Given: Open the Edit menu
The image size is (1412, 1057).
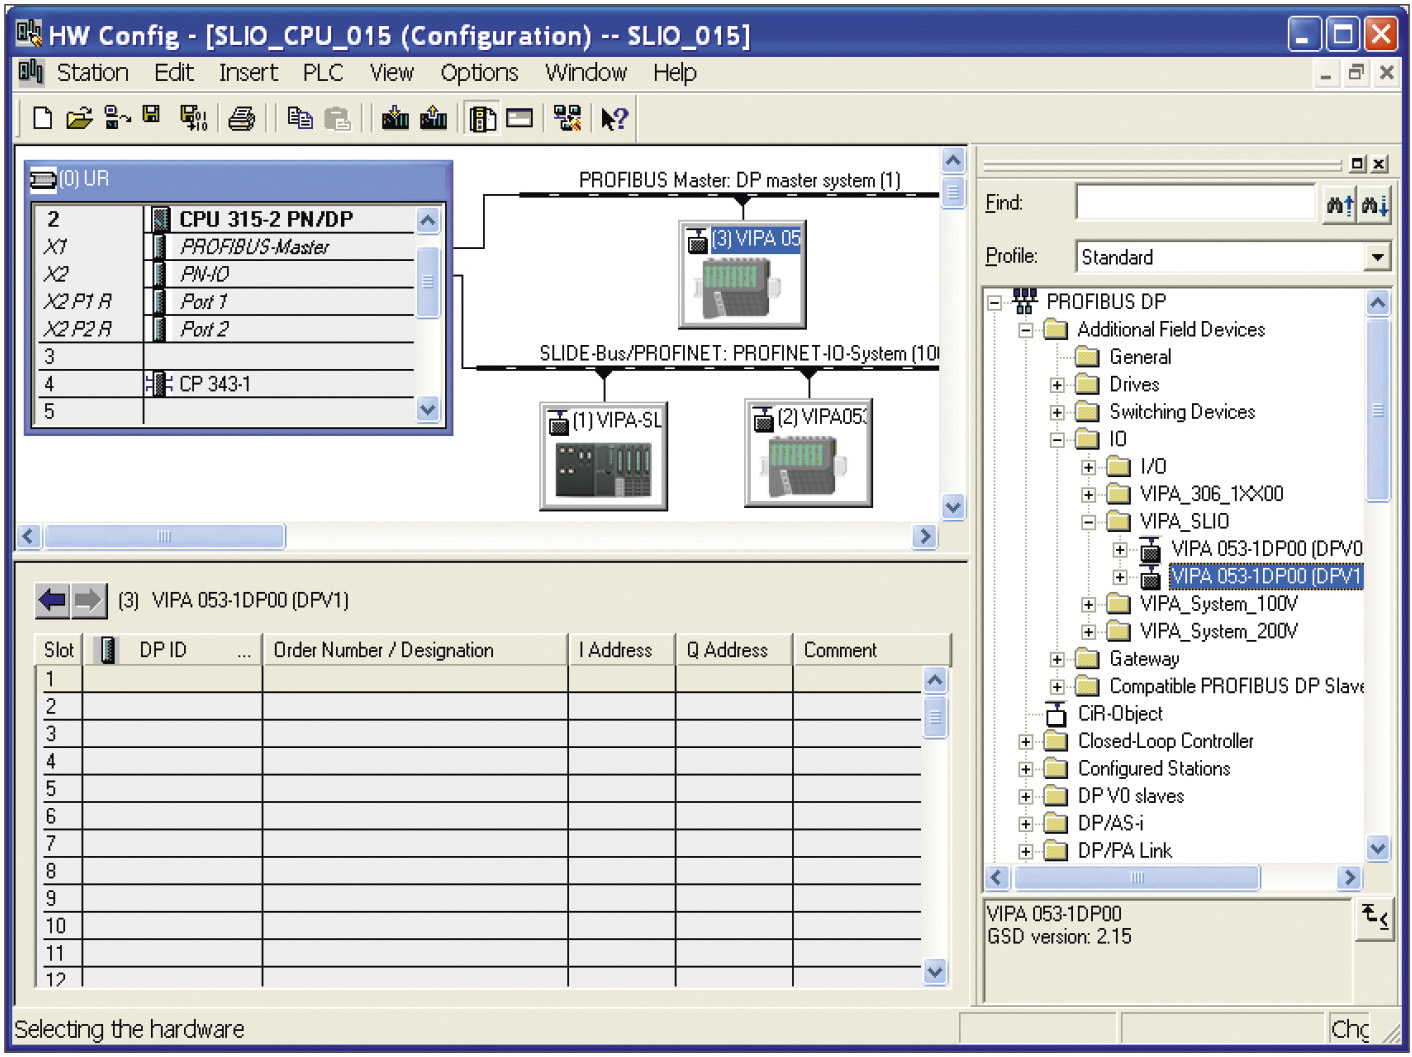Looking at the screenshot, I should 174,73.
